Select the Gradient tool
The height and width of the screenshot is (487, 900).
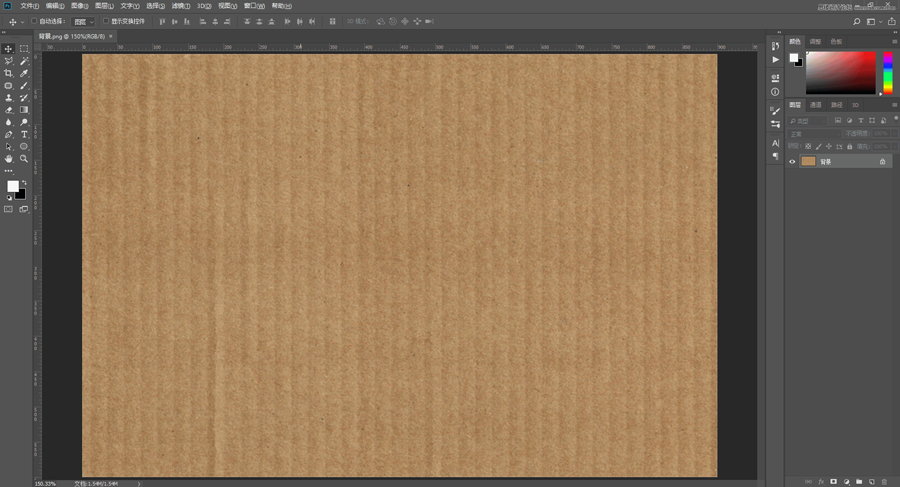pos(24,110)
